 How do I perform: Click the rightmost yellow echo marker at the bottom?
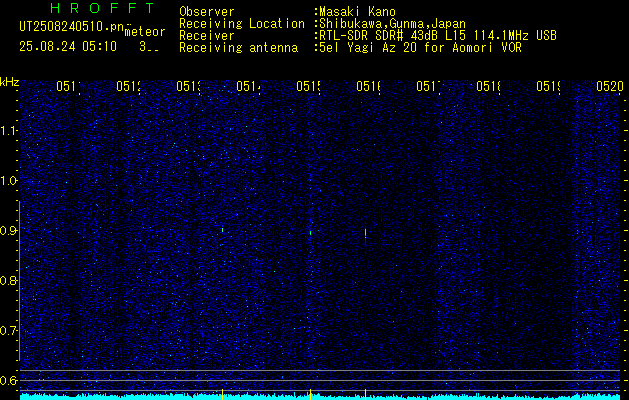(x=365, y=394)
